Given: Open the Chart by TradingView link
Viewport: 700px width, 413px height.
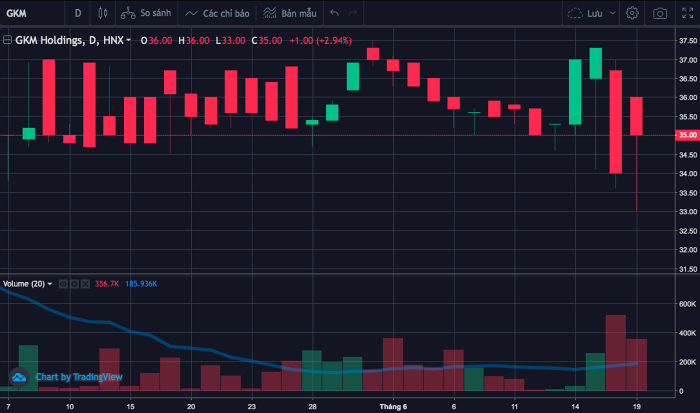Looking at the screenshot, I should coord(78,377).
